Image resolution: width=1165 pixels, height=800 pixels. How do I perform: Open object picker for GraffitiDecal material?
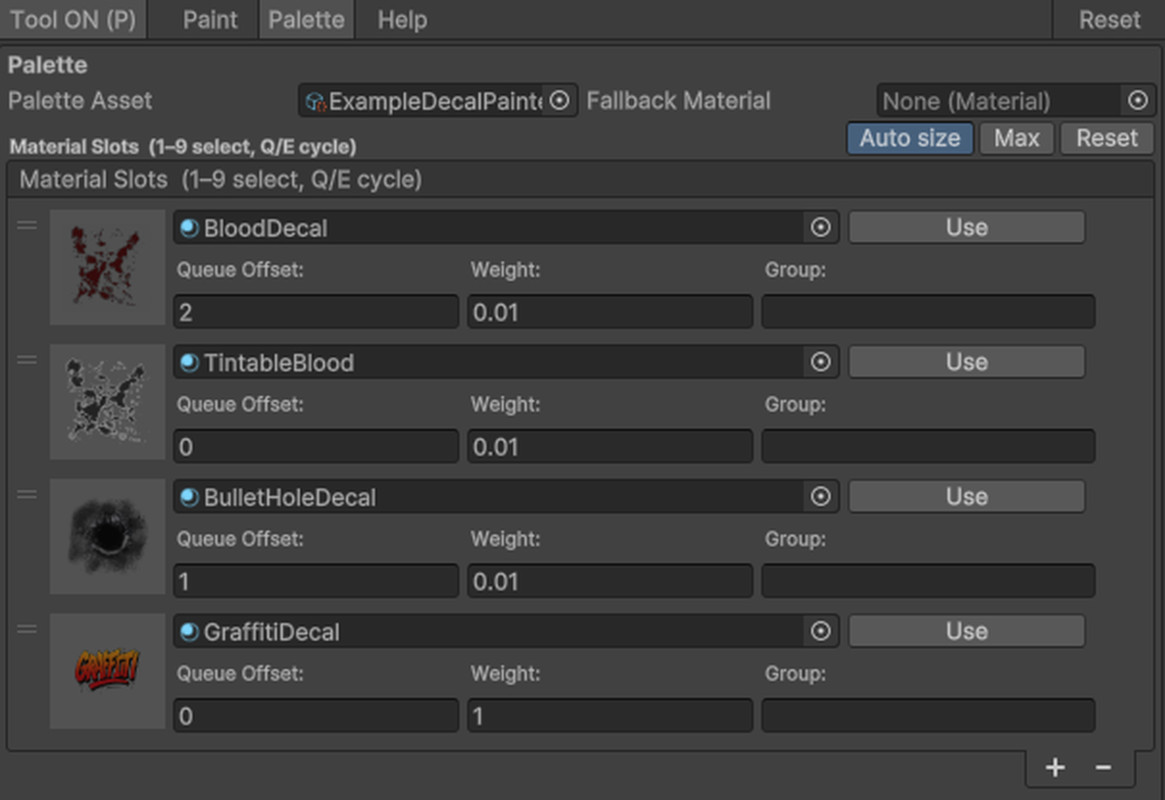tap(821, 631)
